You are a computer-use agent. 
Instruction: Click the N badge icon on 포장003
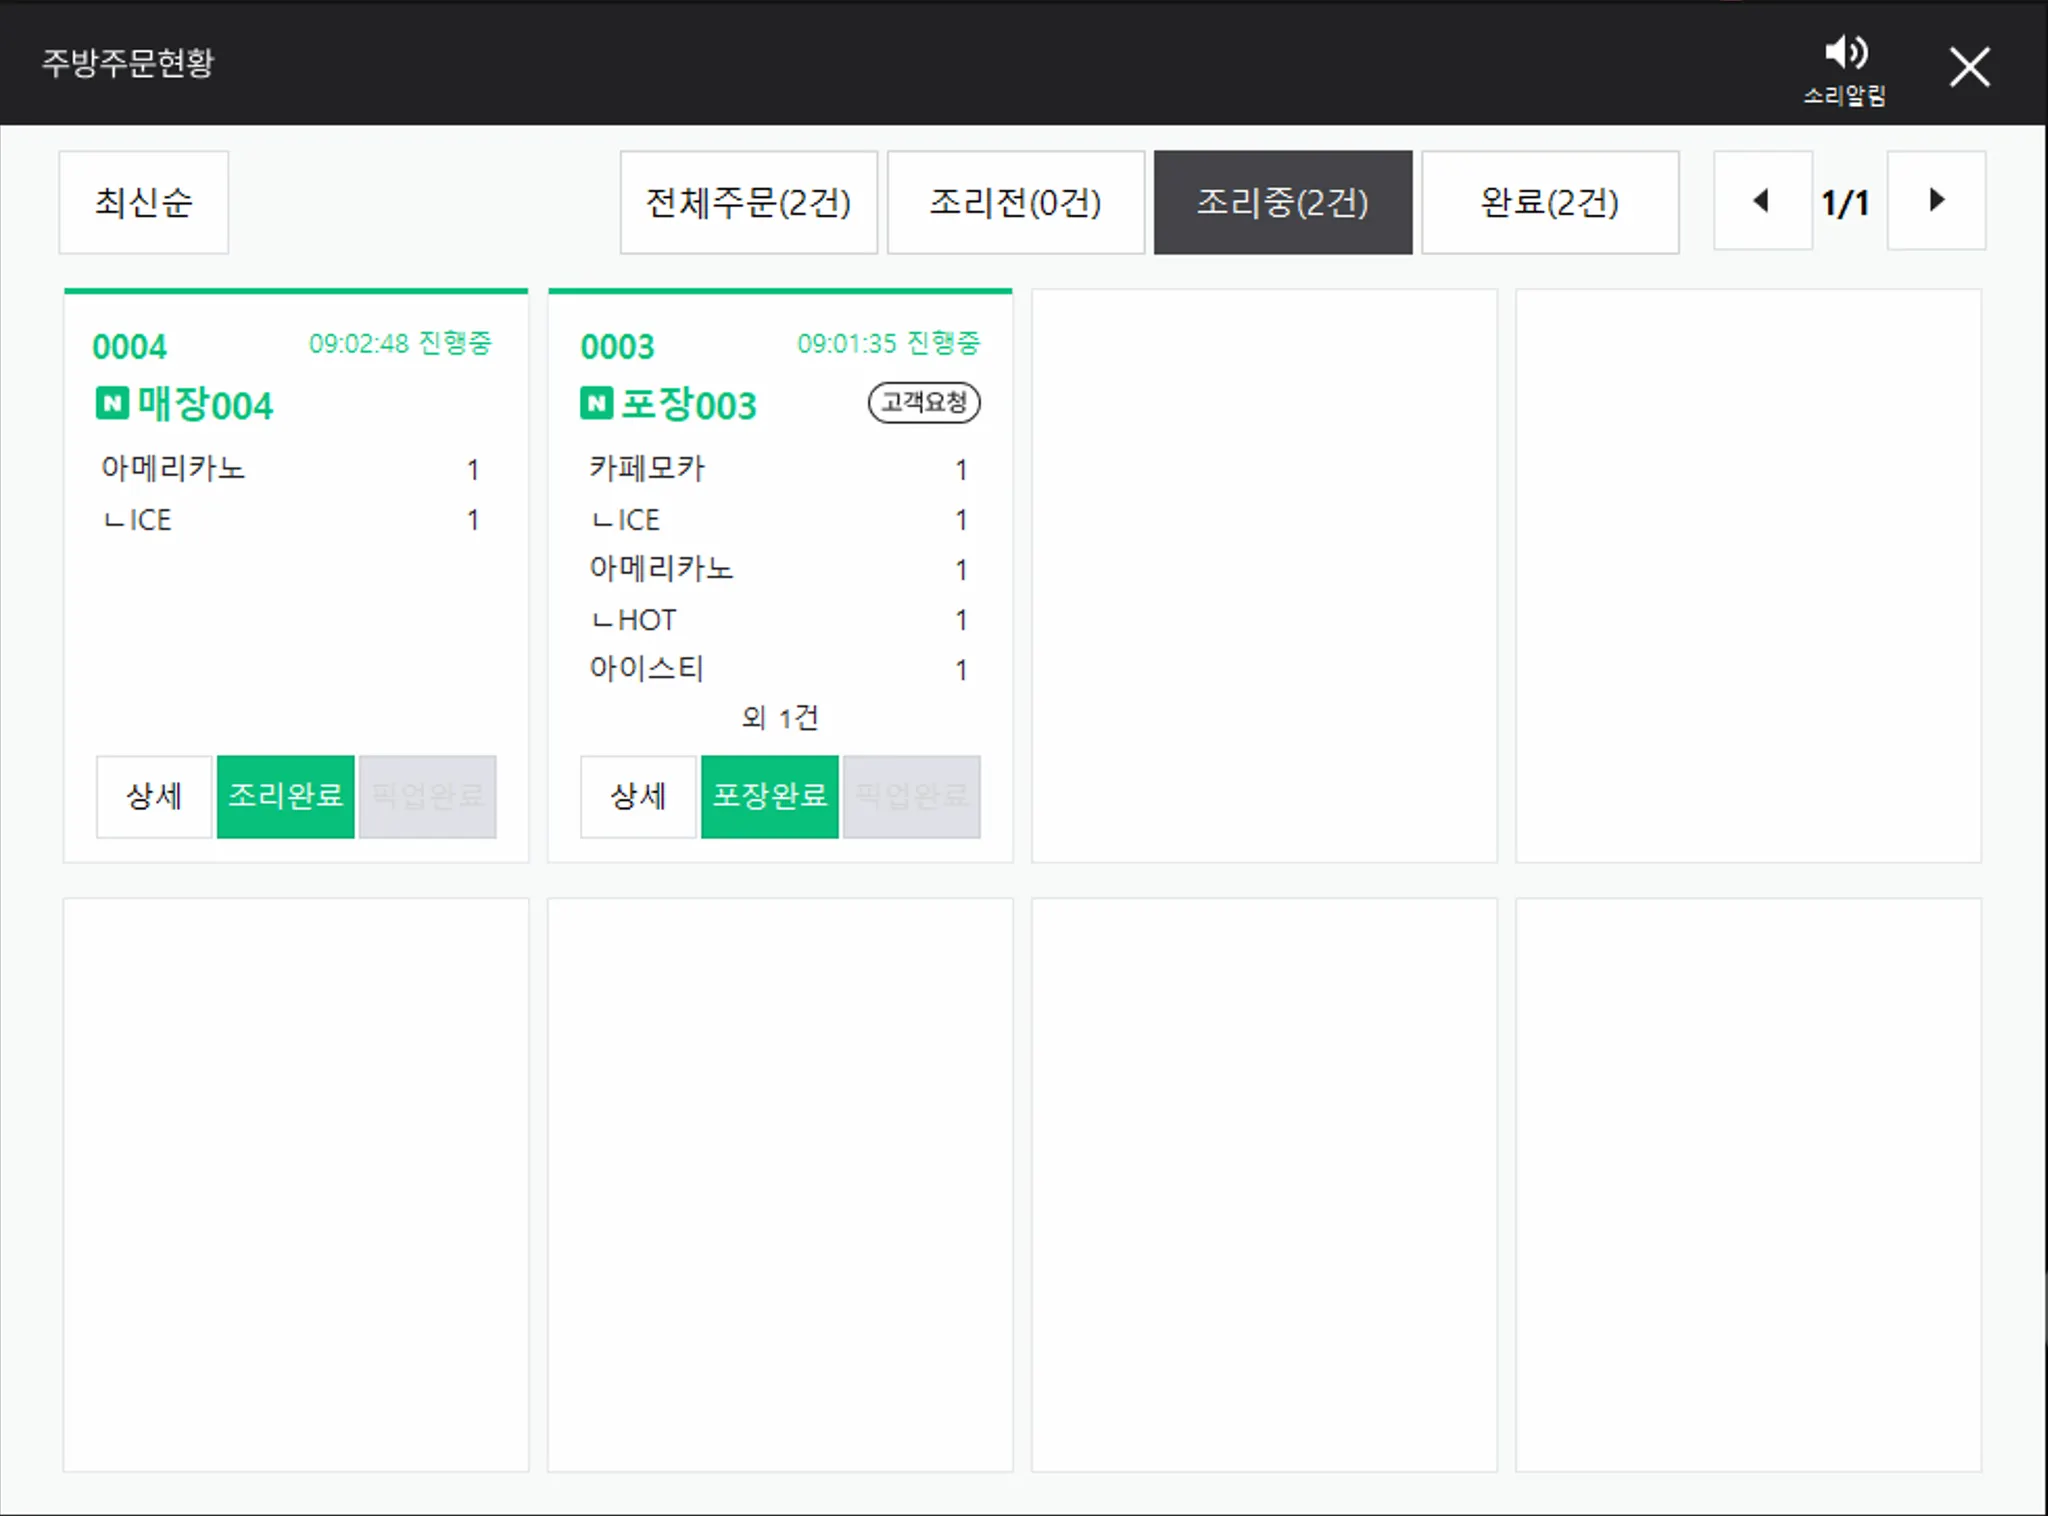coord(596,403)
